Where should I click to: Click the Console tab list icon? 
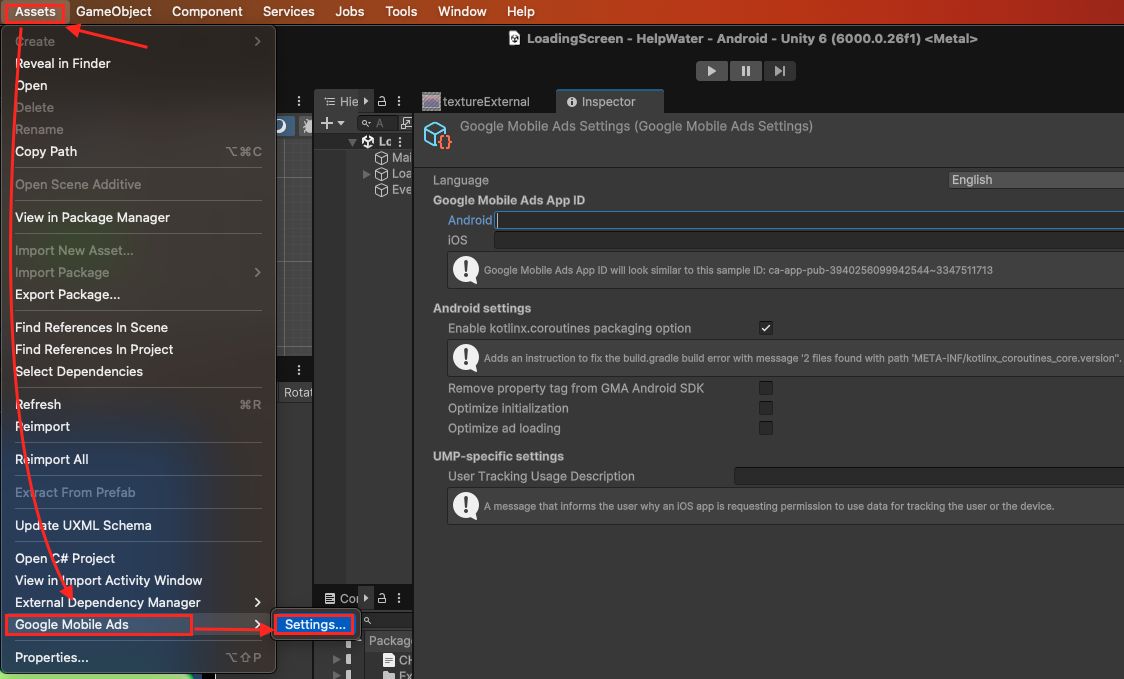(x=330, y=598)
